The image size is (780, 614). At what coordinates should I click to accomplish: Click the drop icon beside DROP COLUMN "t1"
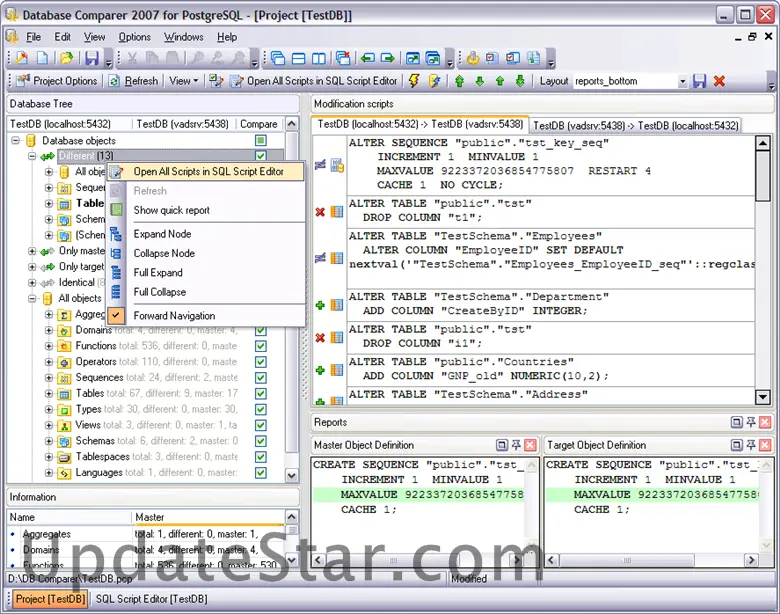(x=321, y=211)
